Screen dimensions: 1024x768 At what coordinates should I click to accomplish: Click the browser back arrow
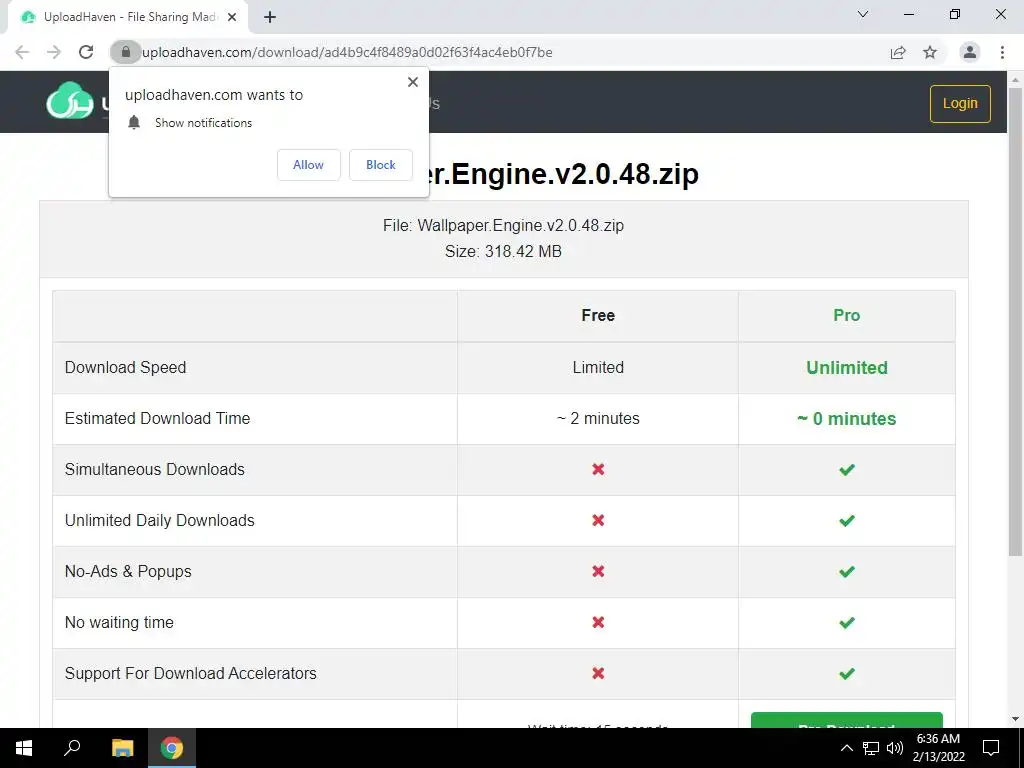(22, 52)
